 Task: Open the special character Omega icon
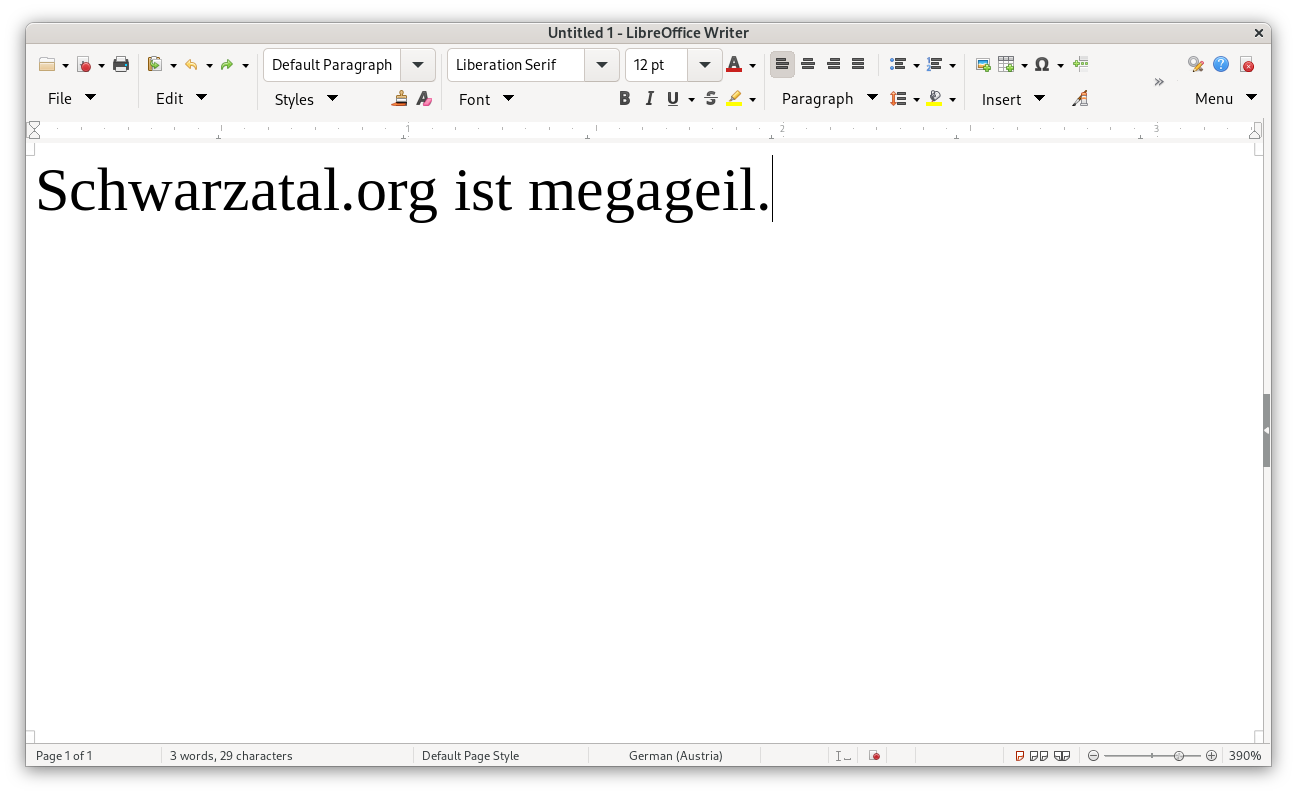pyautogui.click(x=1042, y=65)
